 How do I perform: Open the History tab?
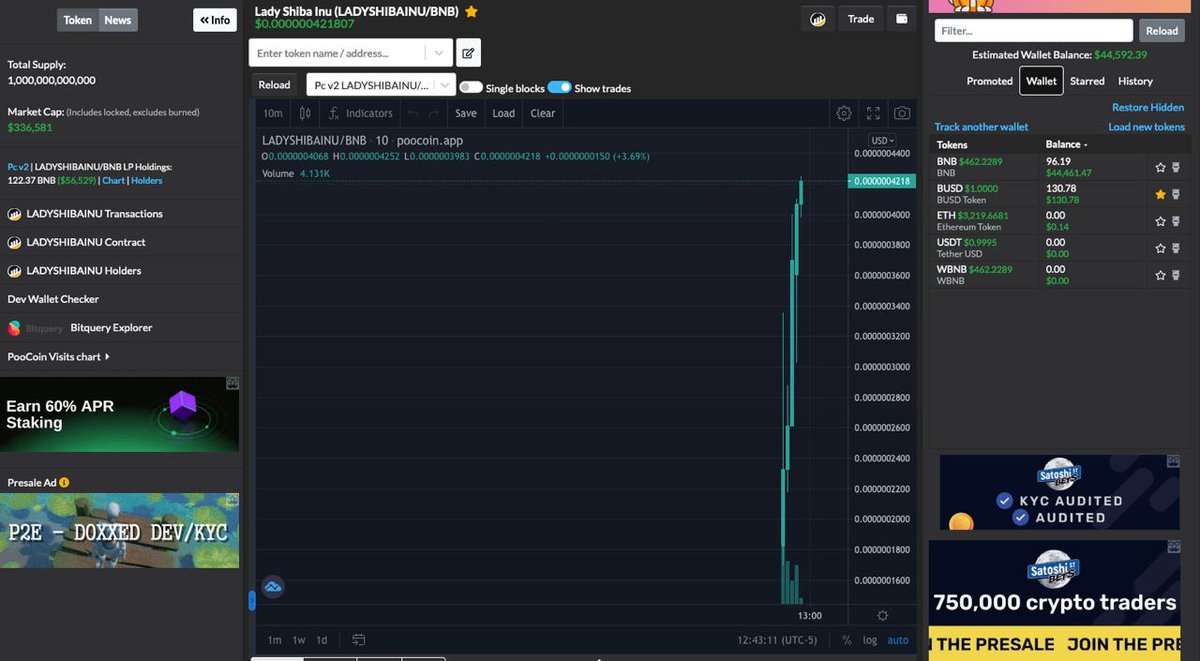(x=1135, y=81)
